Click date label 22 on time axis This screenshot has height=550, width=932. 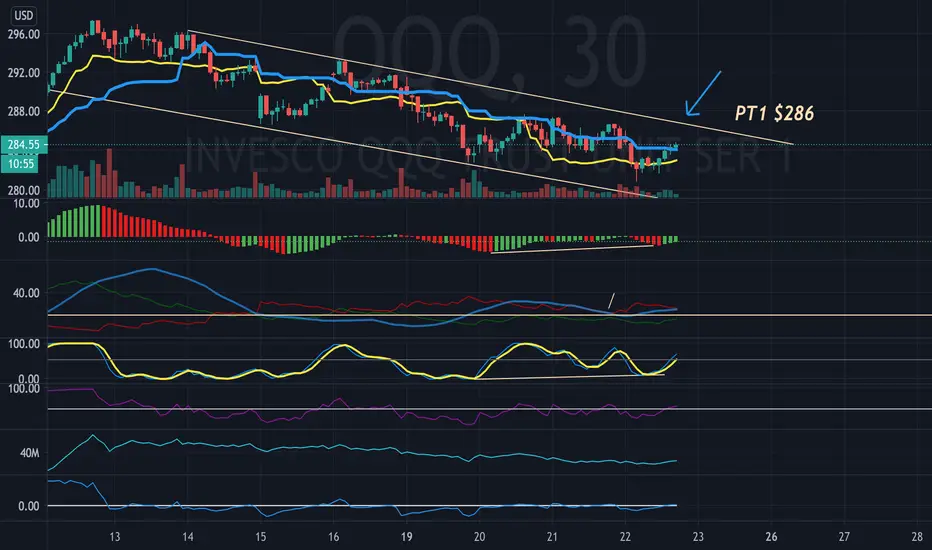[625, 537]
